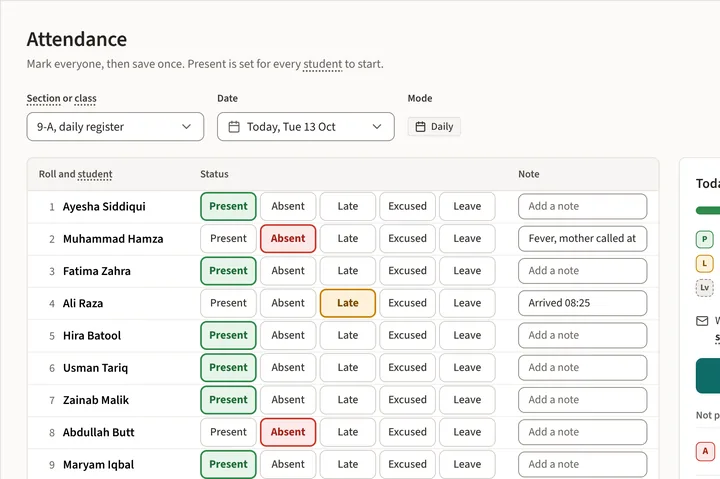Set Abdullah Butt to Excused
Screen dimensions: 720x479
pos(407,432)
